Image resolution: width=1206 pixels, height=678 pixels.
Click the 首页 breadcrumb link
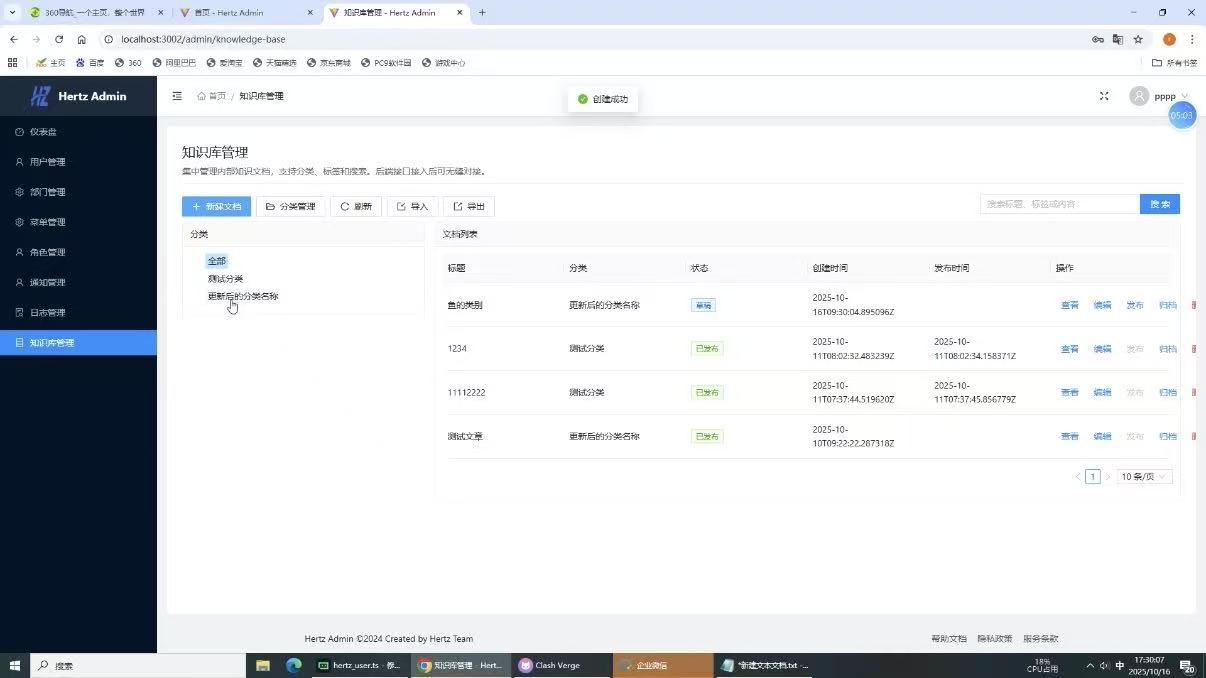(x=217, y=96)
